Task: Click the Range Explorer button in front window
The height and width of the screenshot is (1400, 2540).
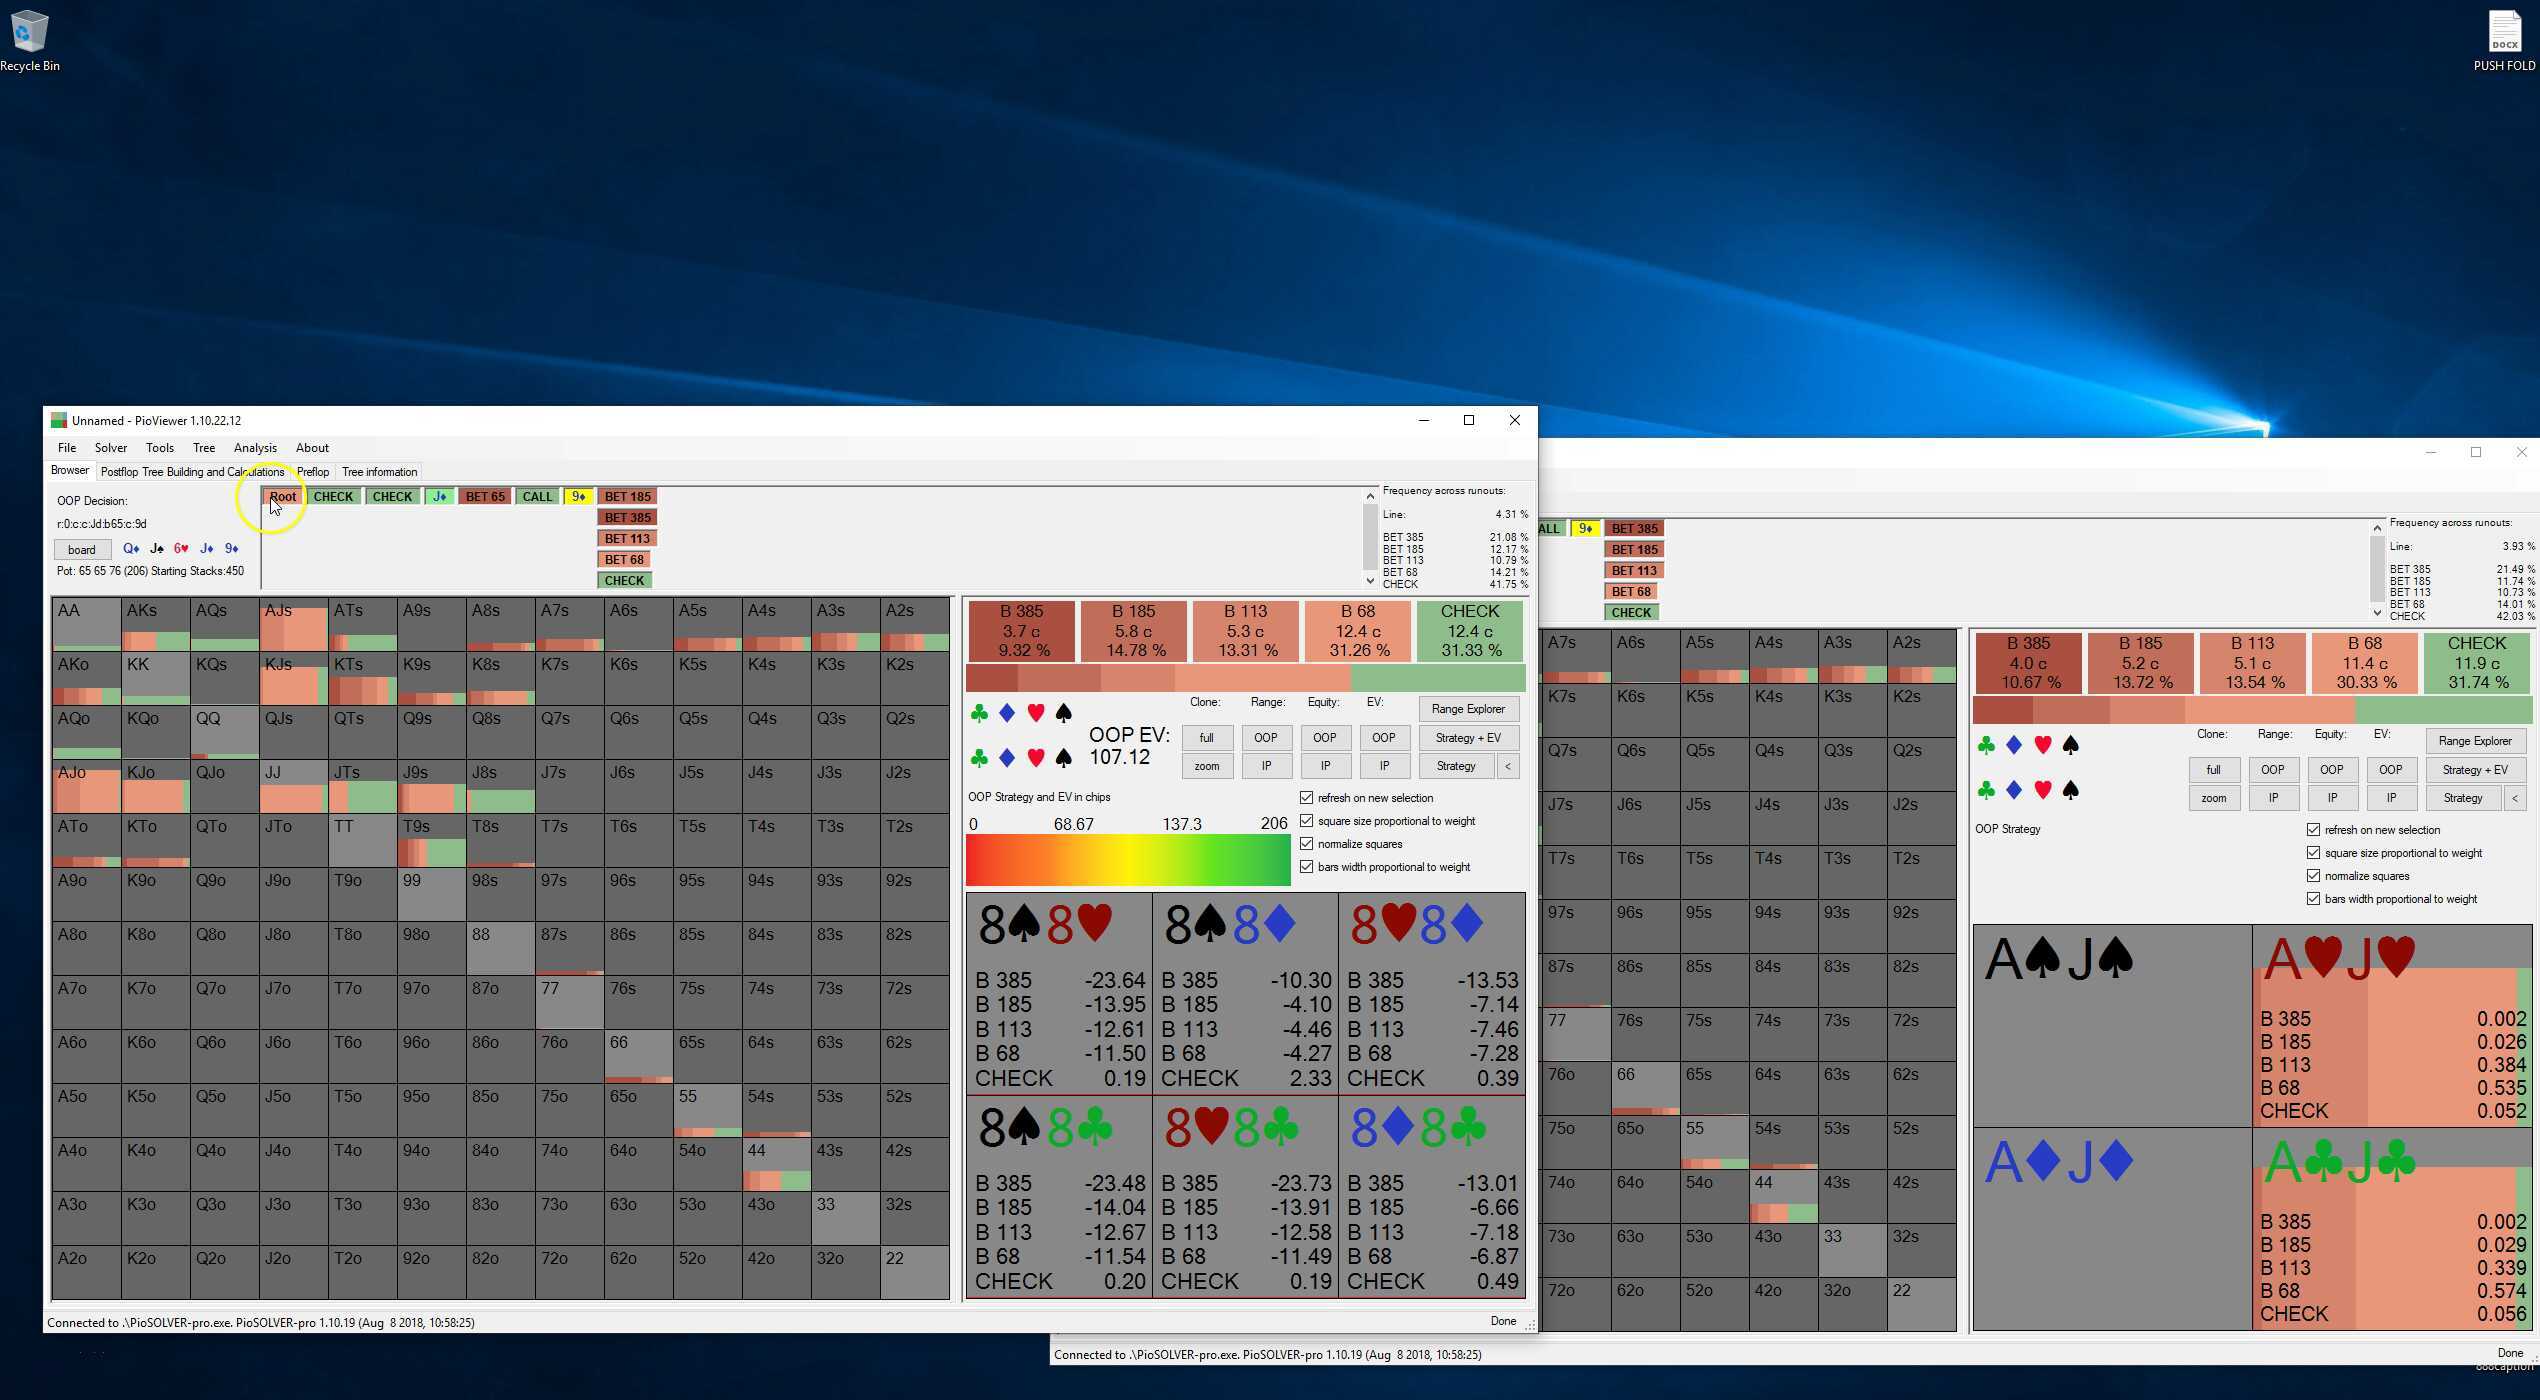Action: 1467,709
